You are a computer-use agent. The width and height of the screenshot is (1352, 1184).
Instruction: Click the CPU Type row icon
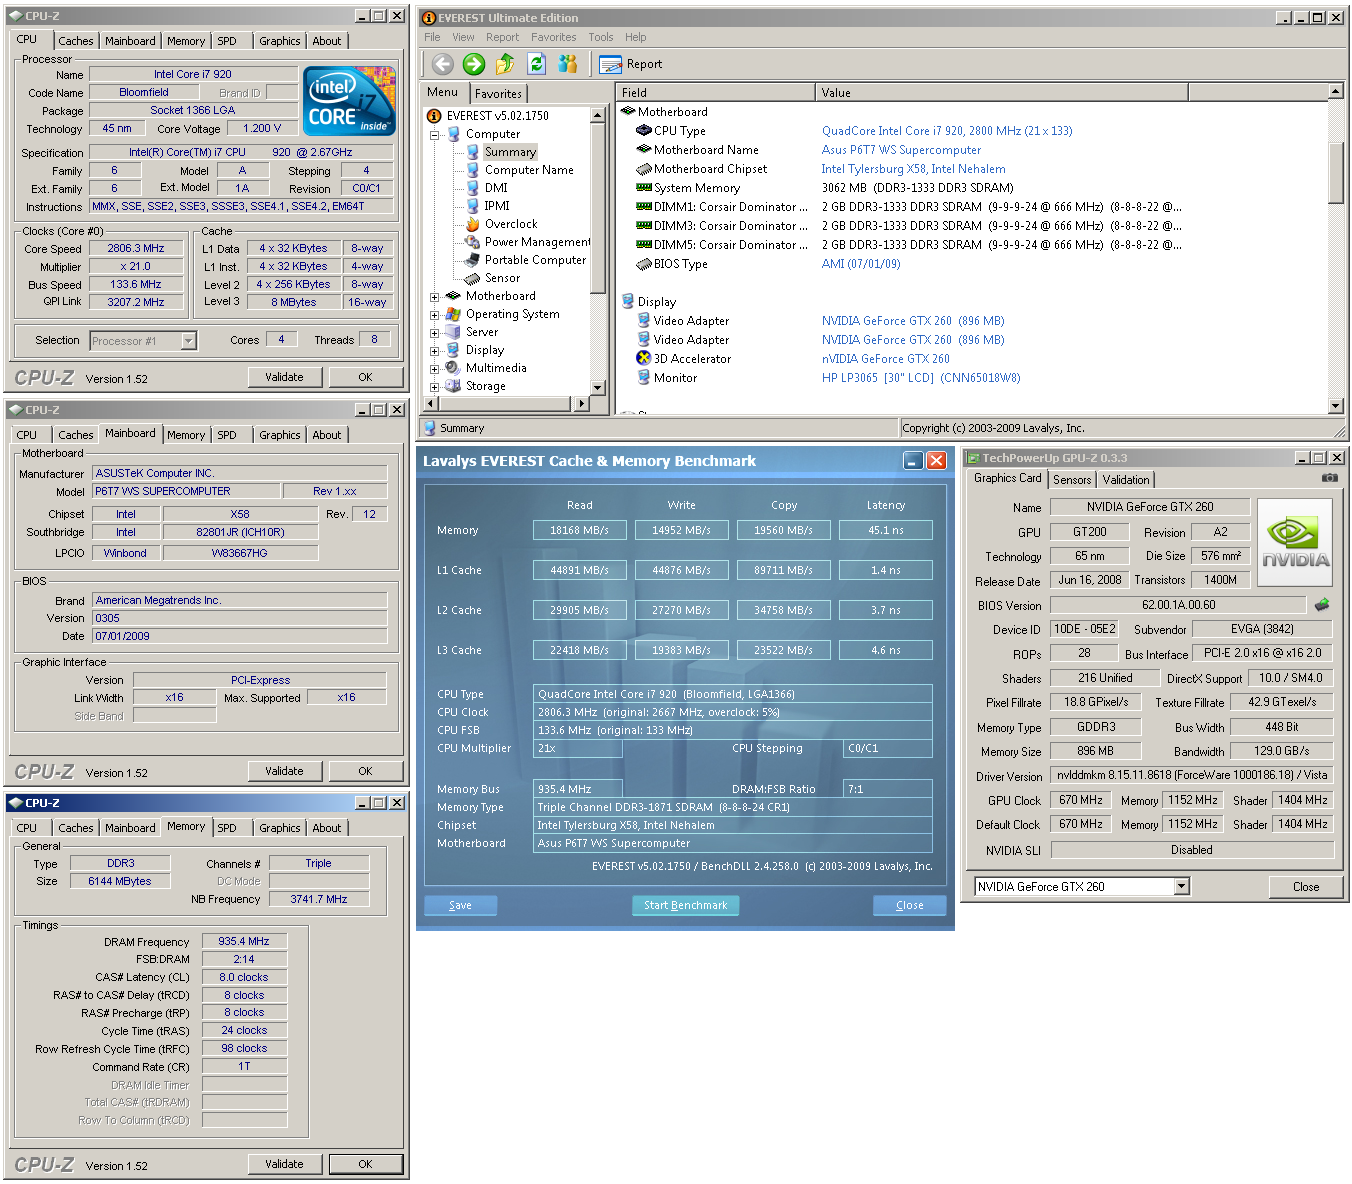pos(644,131)
